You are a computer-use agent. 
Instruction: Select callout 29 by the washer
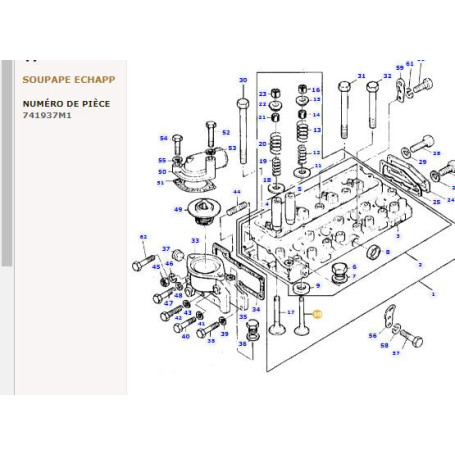coord(422,162)
